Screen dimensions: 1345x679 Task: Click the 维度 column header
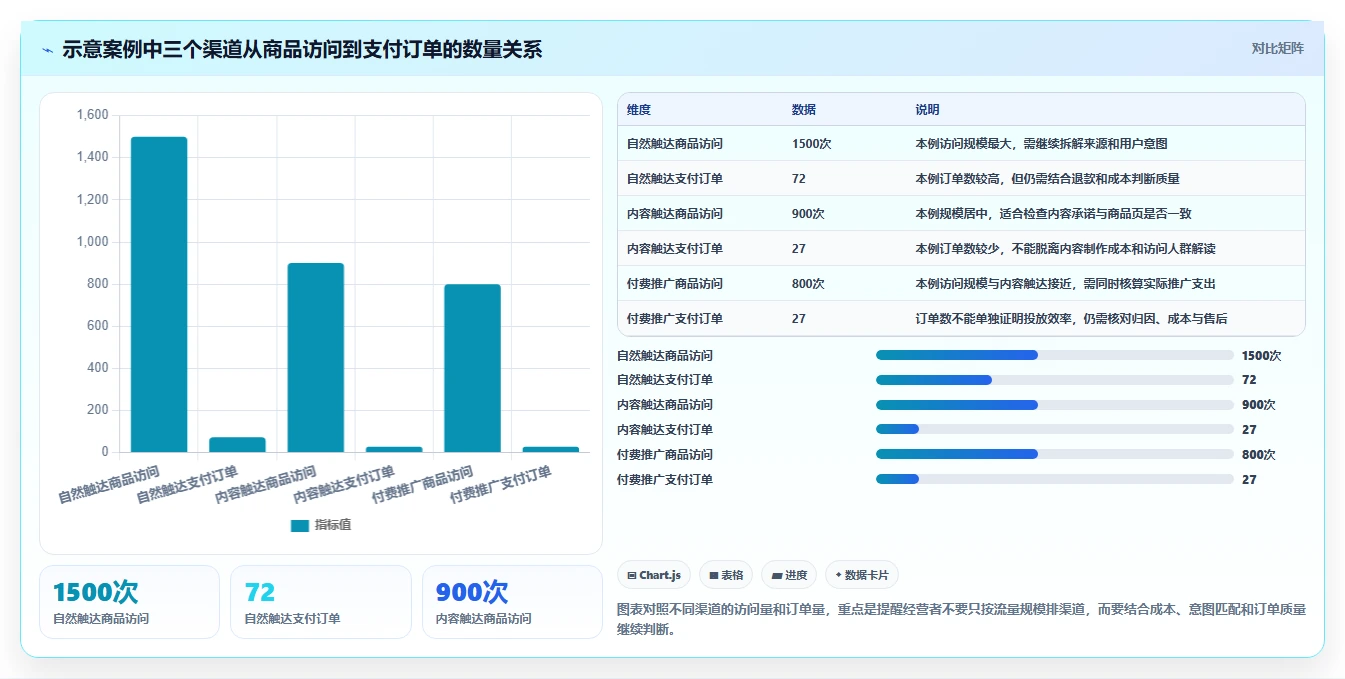point(638,110)
